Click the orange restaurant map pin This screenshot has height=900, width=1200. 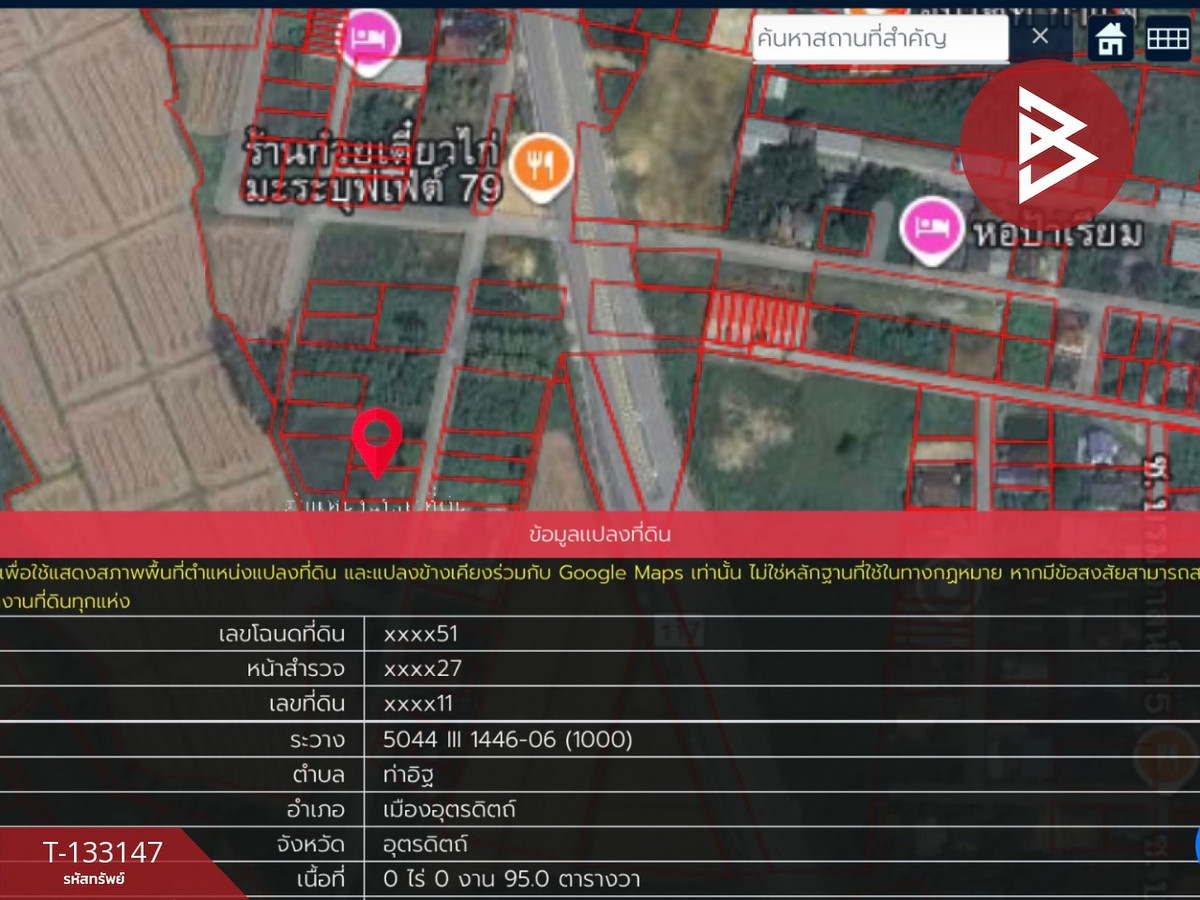[541, 165]
